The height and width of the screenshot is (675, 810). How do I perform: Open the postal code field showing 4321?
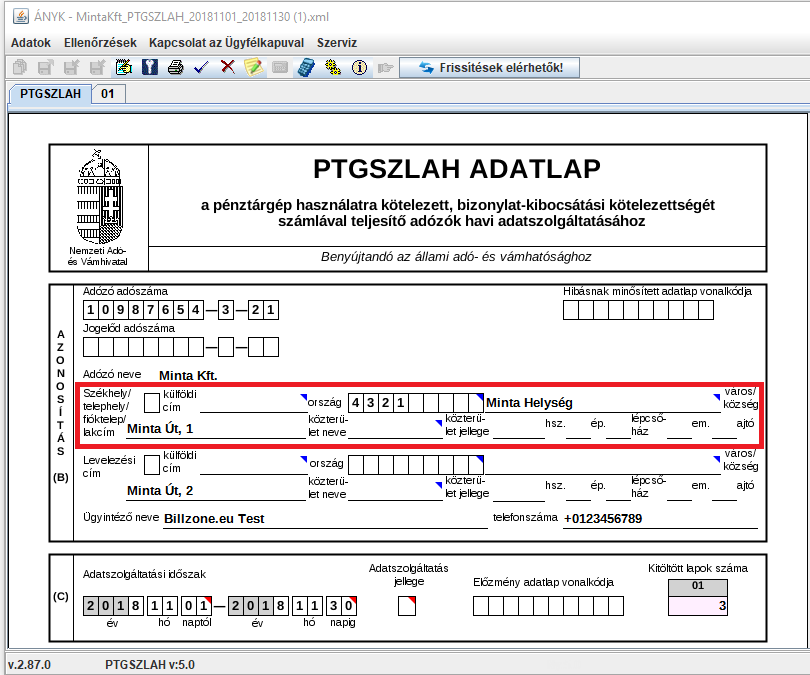[x=416, y=403]
